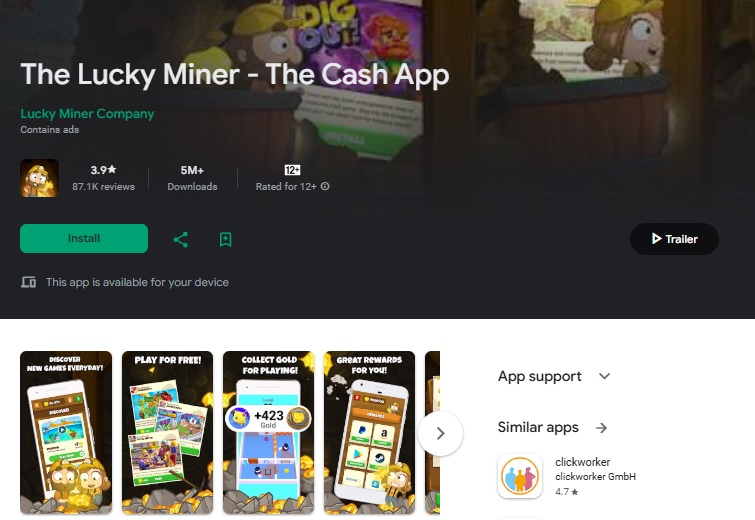Click the Lucky Miner app icon

tap(39, 178)
